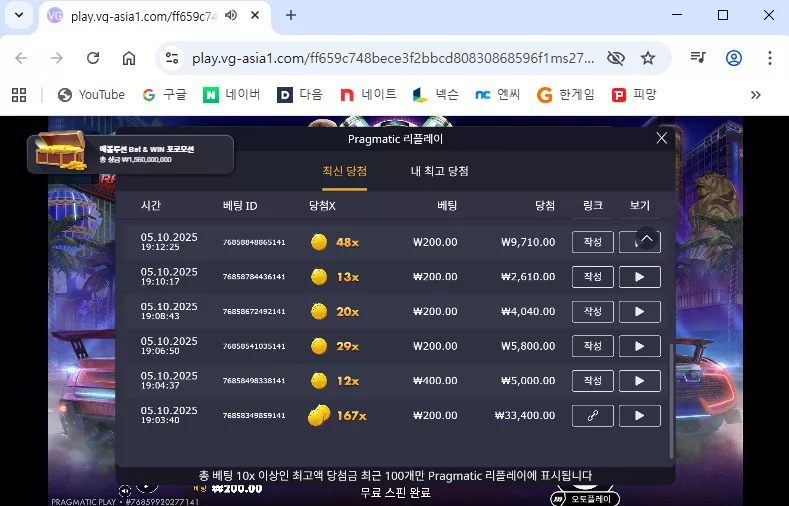The width and height of the screenshot is (789, 506).
Task: View site information icon in address bar
Action: click(172, 58)
